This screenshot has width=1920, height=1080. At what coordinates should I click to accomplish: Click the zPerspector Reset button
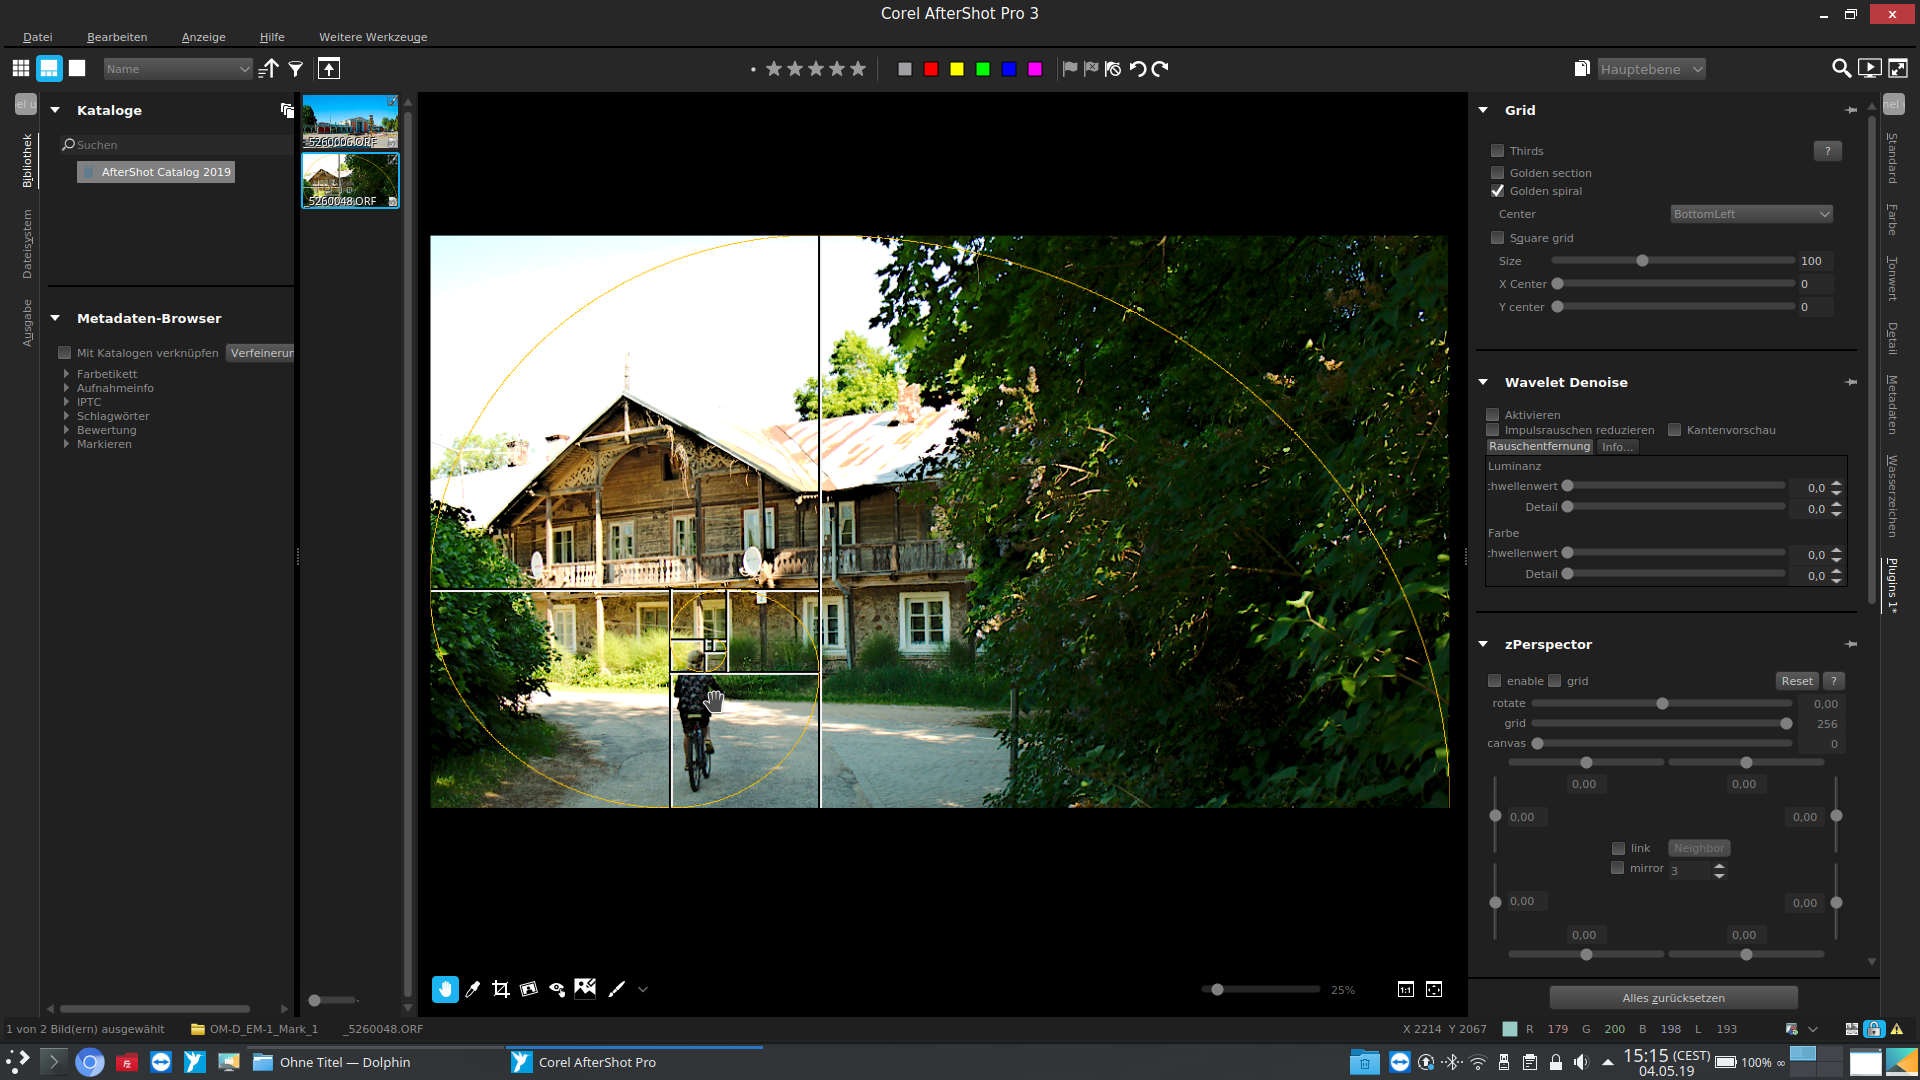click(1796, 681)
